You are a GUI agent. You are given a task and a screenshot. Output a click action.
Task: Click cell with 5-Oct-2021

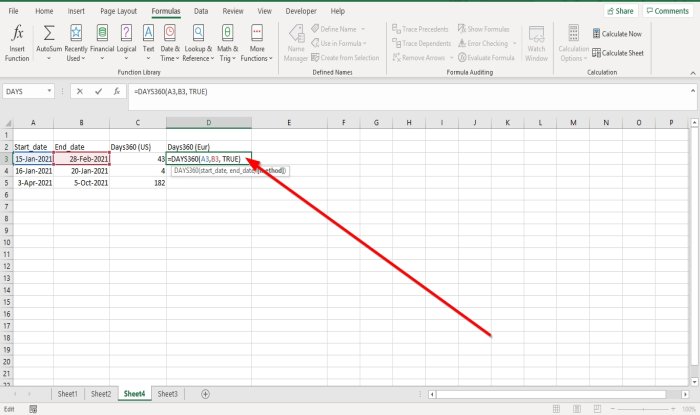point(81,183)
